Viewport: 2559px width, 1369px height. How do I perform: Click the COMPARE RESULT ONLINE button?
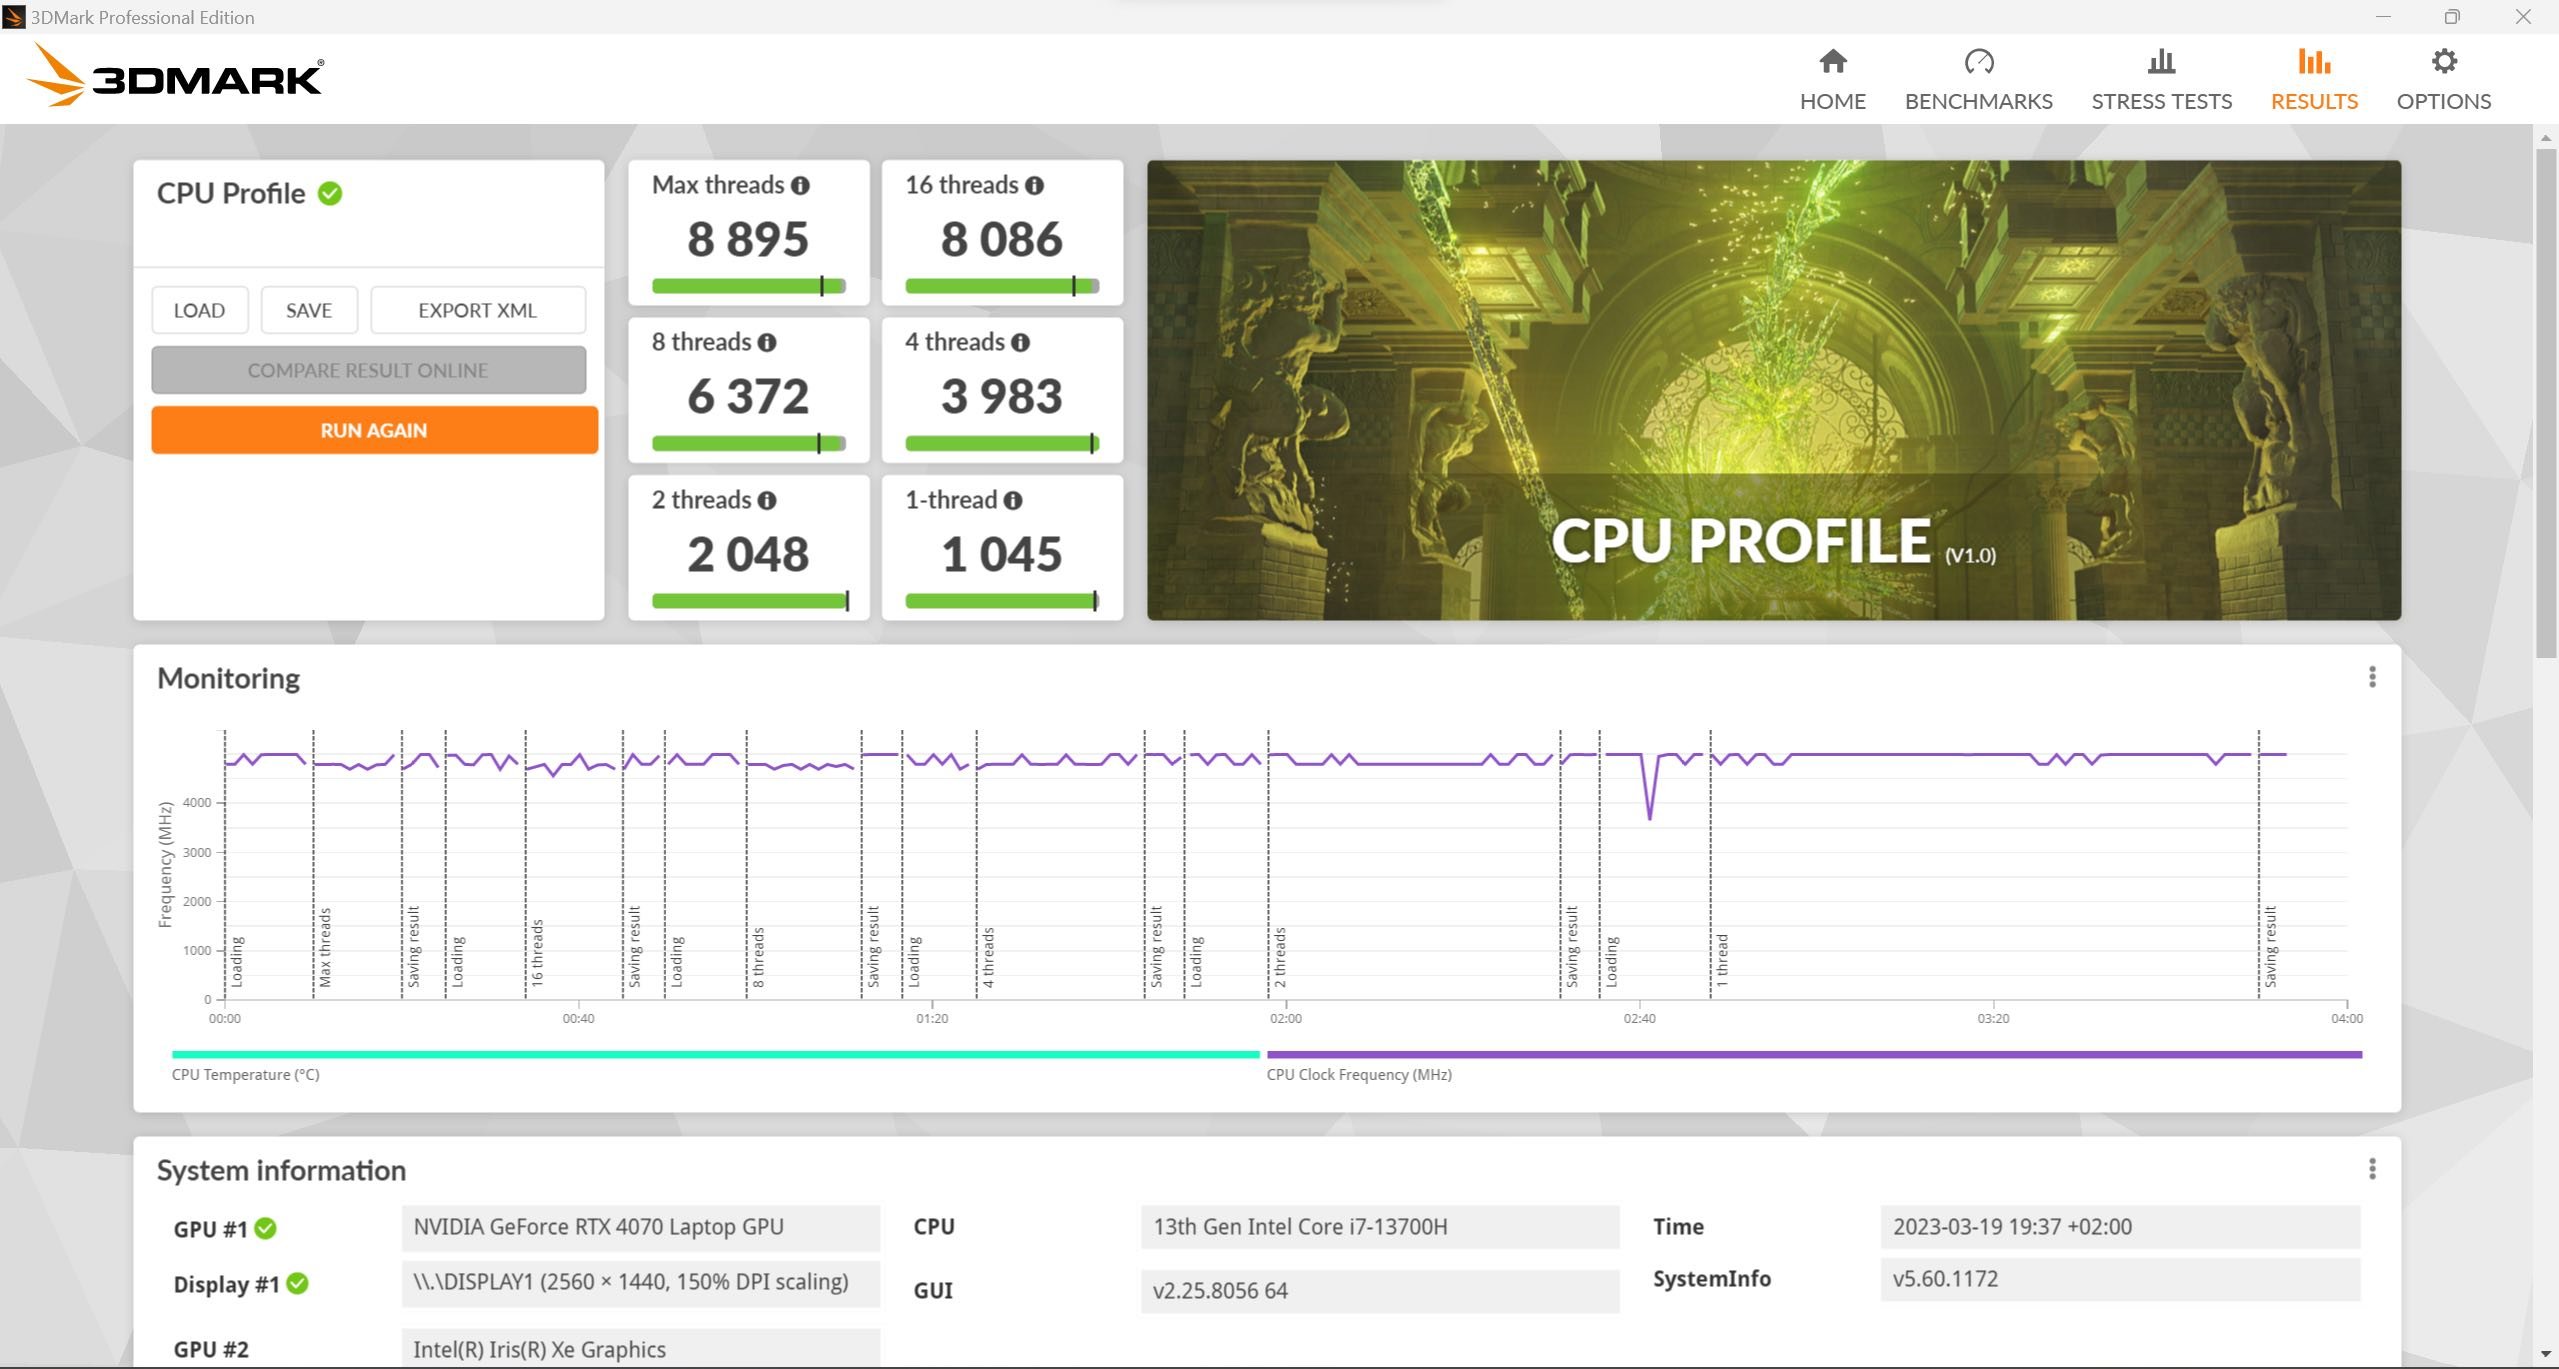pyautogui.click(x=369, y=371)
